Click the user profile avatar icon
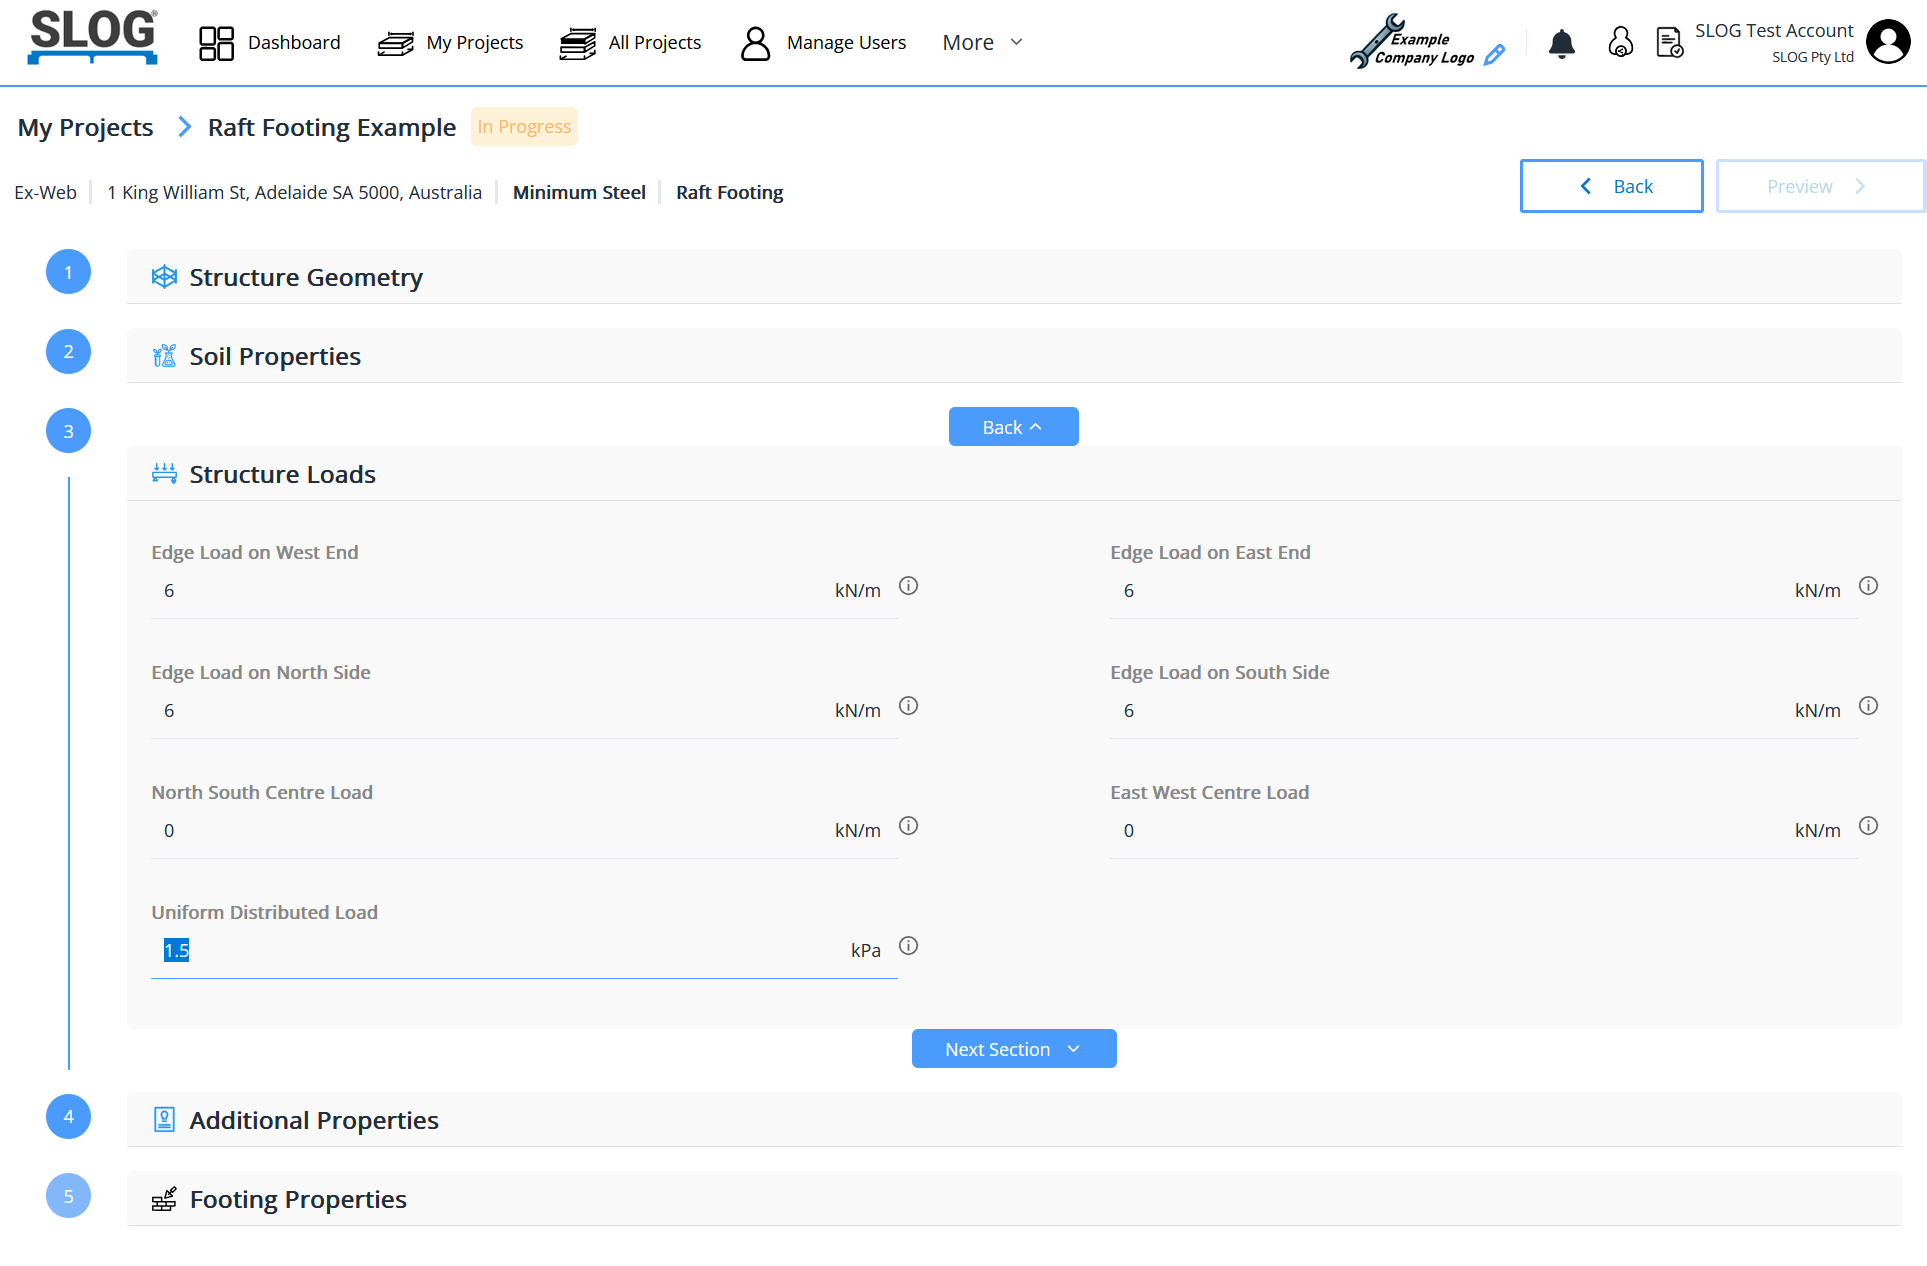The image size is (1927, 1266). click(1887, 43)
